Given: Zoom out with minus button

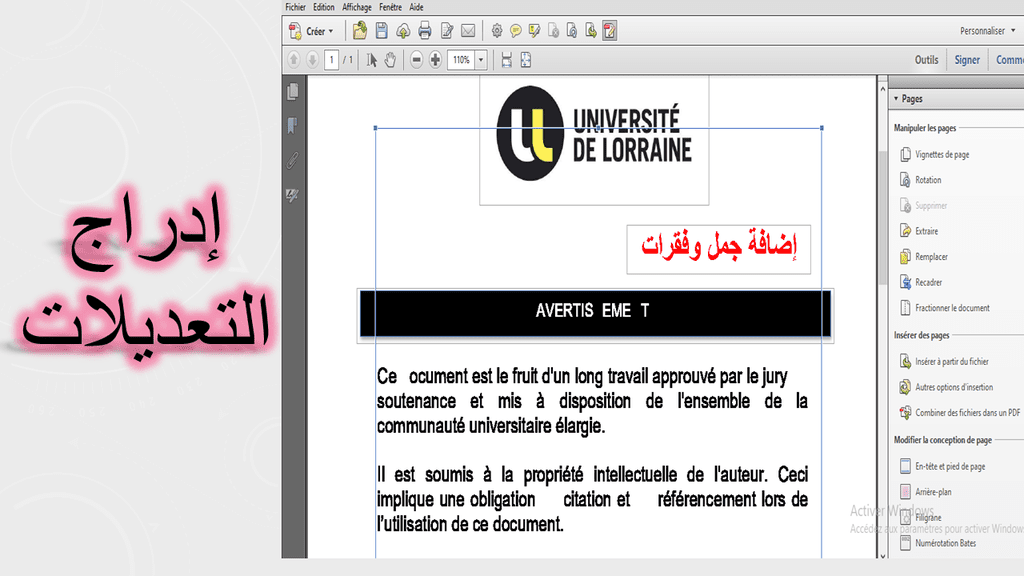Looking at the screenshot, I should (416, 60).
